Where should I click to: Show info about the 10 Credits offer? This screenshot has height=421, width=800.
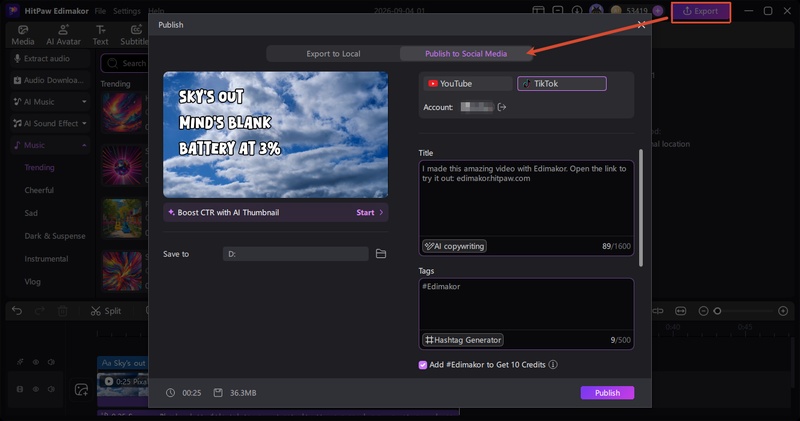coord(553,364)
